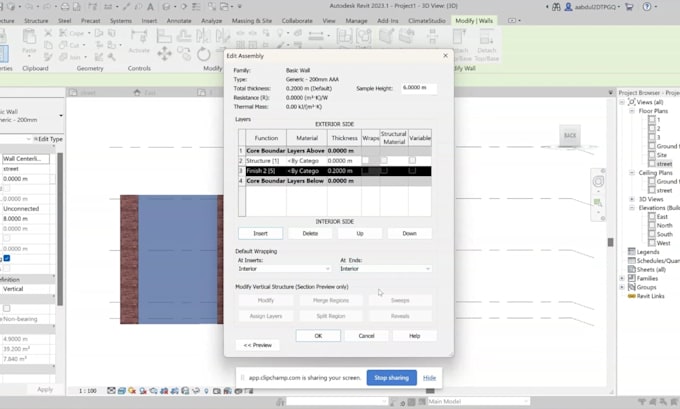The height and width of the screenshot is (409, 680).
Task: Open the Massing & Site ribbon tab
Action: point(252,20)
